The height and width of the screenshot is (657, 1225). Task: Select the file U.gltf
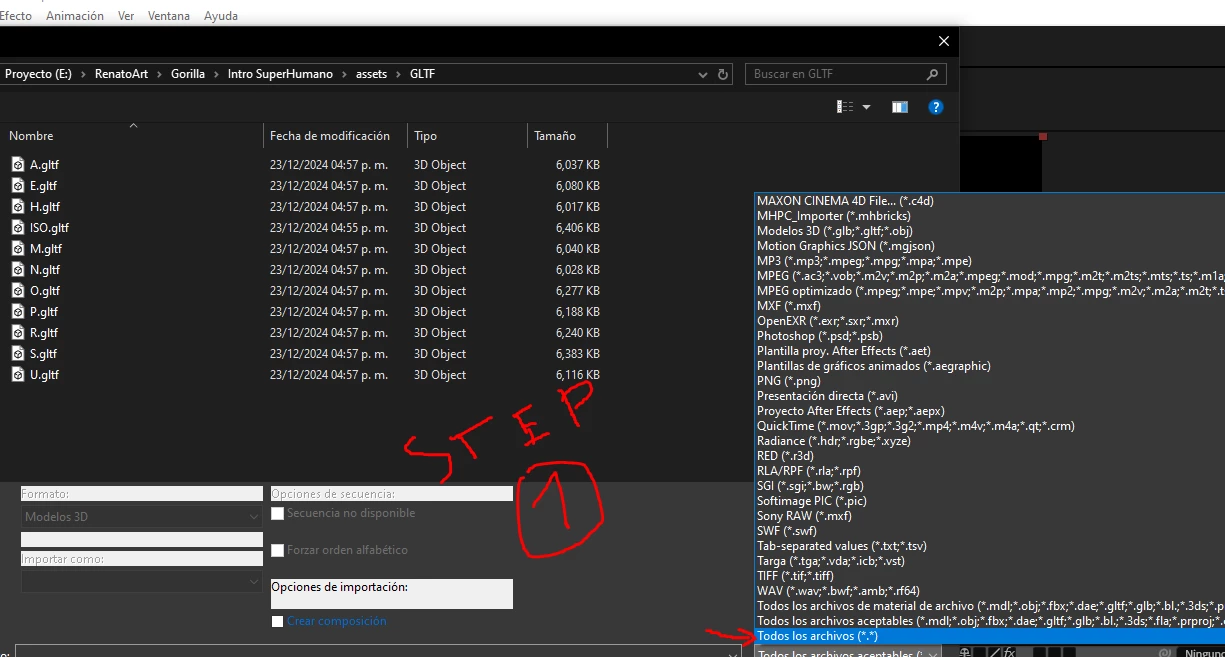click(x=45, y=375)
